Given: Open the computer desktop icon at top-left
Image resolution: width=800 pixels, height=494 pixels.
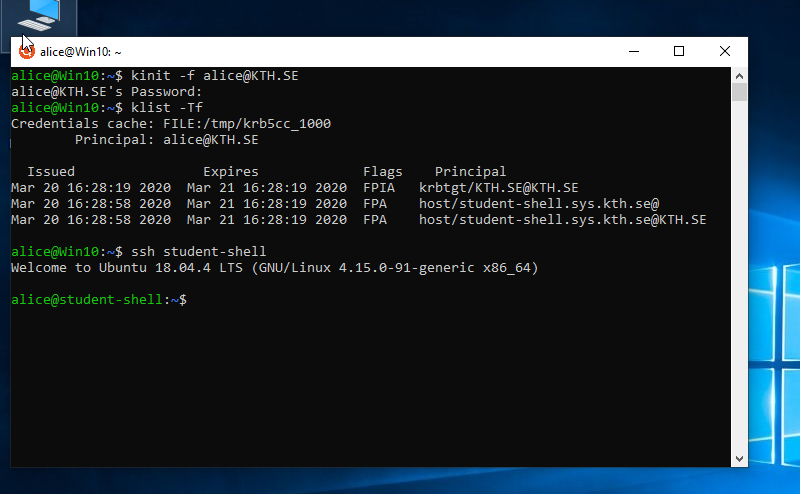Looking at the screenshot, I should coord(38,14).
